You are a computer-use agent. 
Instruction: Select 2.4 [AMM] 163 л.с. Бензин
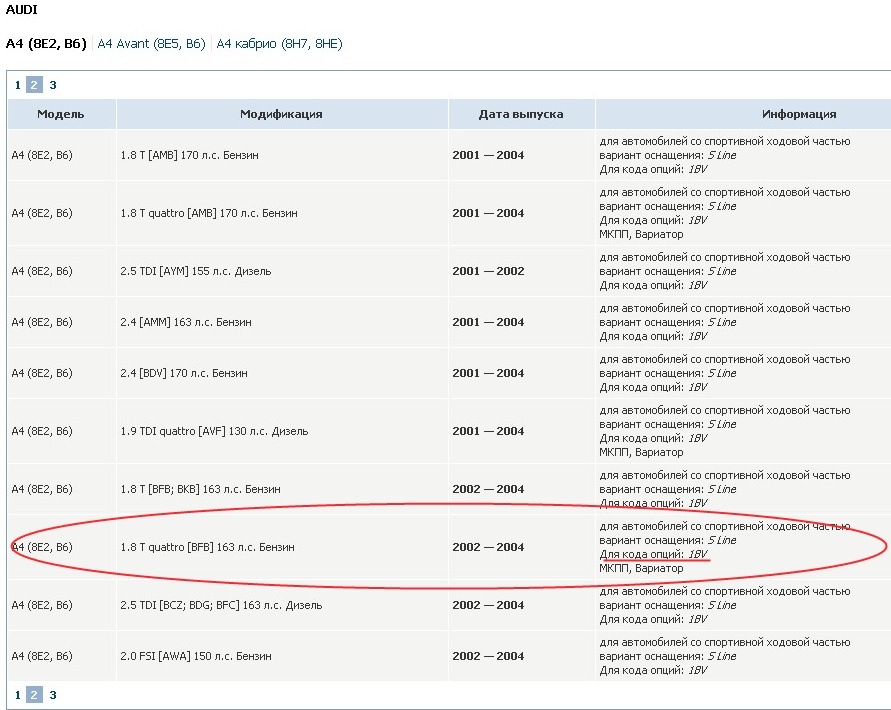186,322
